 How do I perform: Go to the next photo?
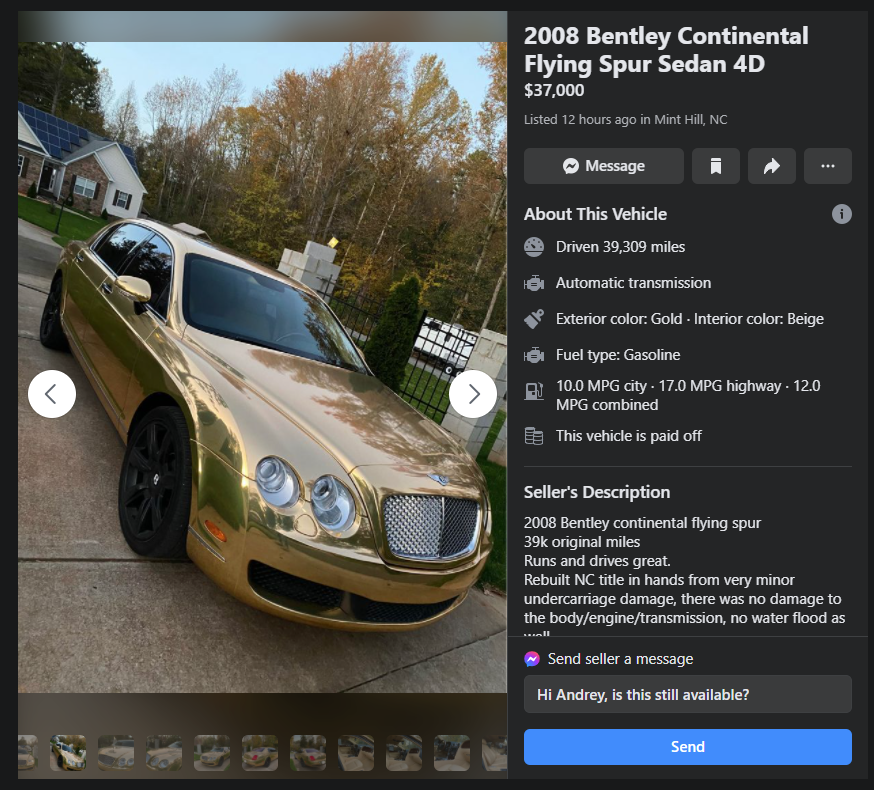473,394
